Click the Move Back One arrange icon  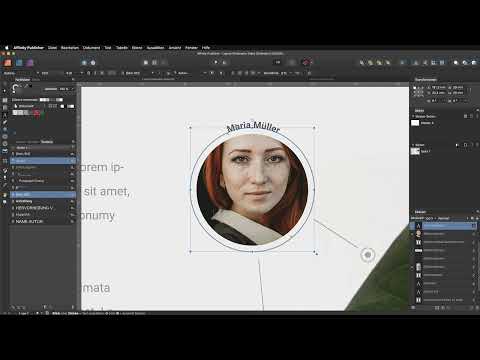(370, 62)
